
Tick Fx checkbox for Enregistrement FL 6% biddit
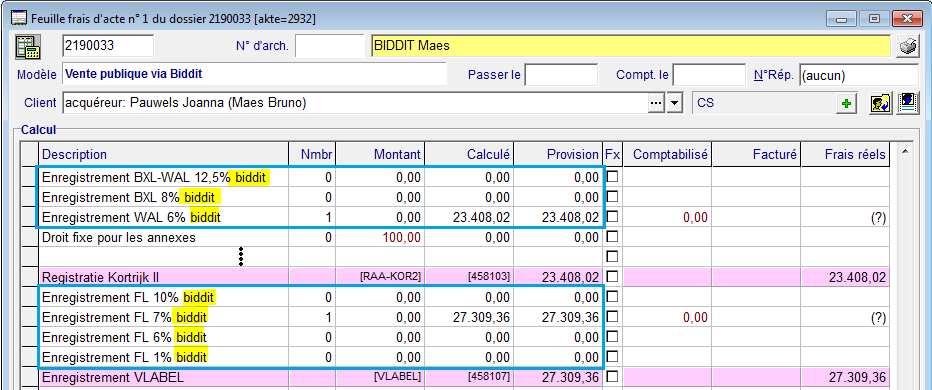pos(611,337)
